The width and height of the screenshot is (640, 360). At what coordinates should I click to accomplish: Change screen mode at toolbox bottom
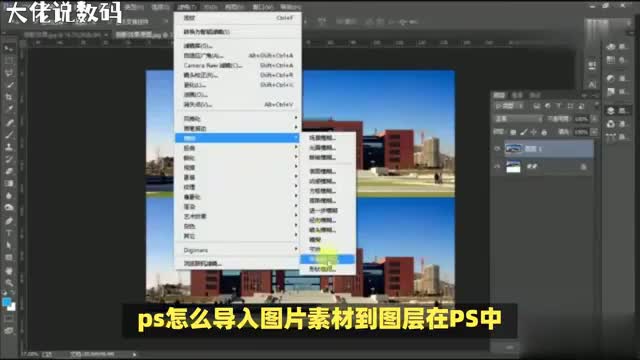[9, 331]
